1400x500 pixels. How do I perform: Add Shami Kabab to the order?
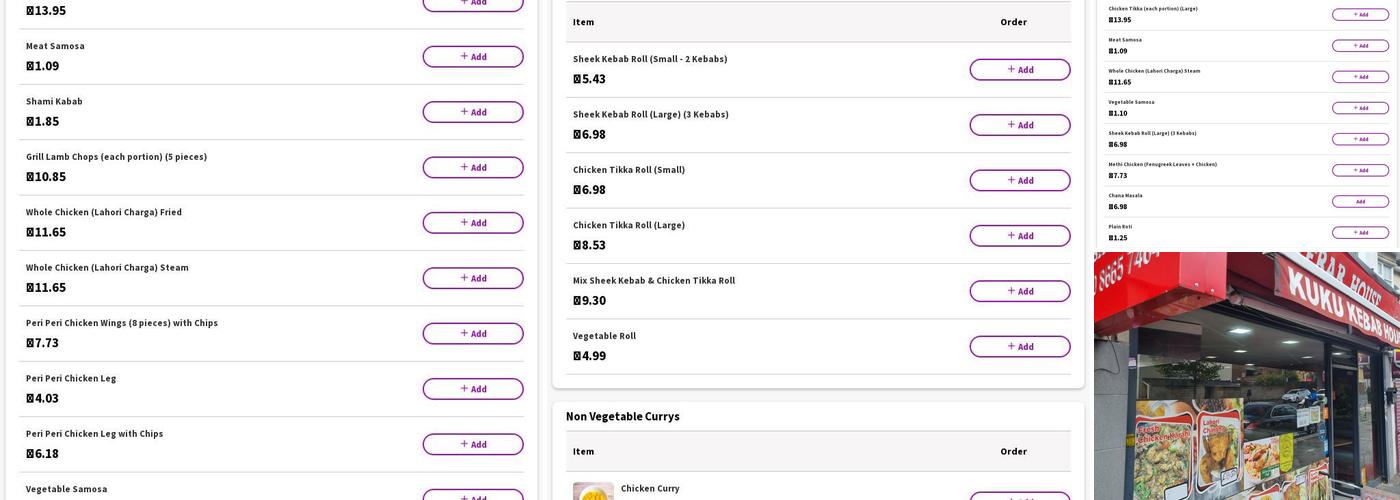(x=472, y=112)
